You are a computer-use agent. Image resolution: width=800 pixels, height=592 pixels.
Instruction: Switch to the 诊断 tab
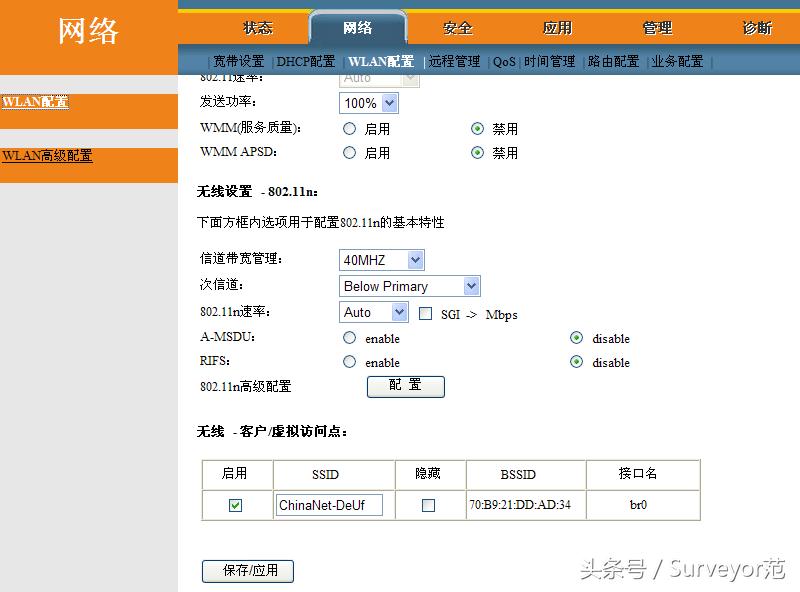757,28
